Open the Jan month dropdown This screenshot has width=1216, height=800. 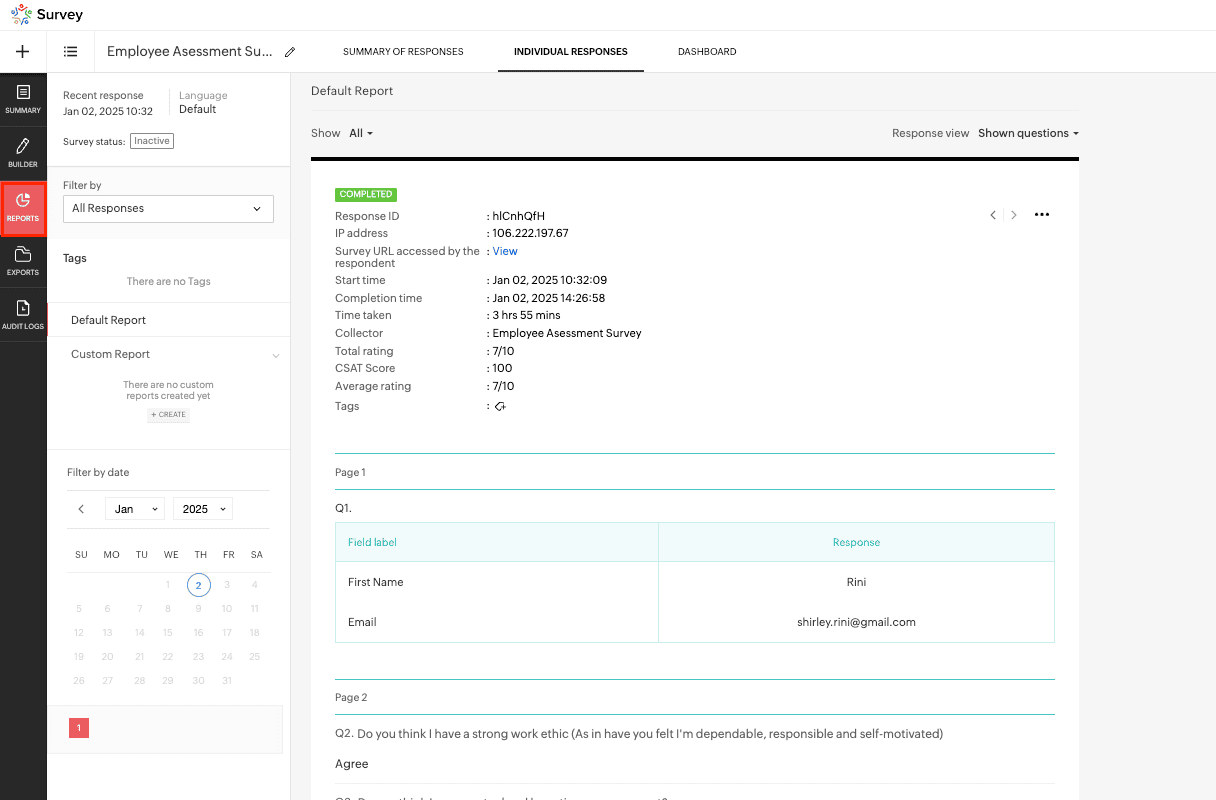tap(135, 509)
